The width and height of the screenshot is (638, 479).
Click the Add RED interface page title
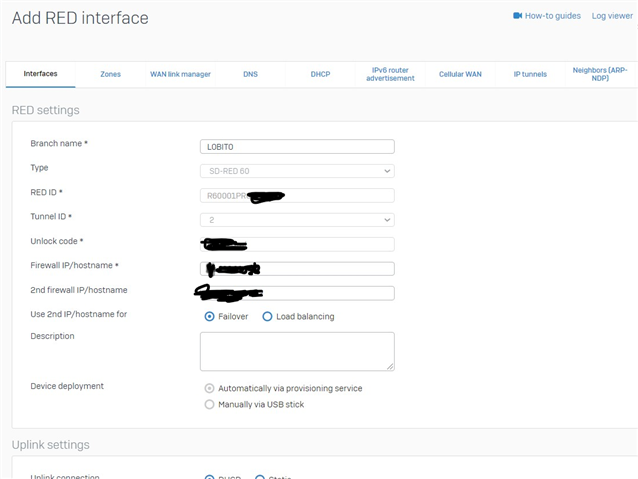coord(80,18)
